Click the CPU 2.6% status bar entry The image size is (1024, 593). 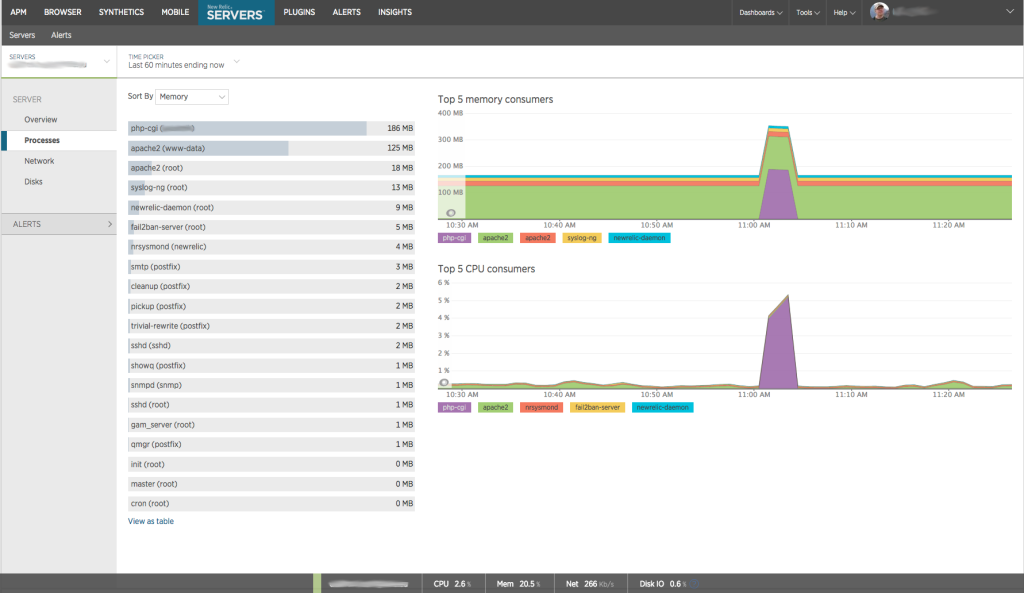click(453, 584)
